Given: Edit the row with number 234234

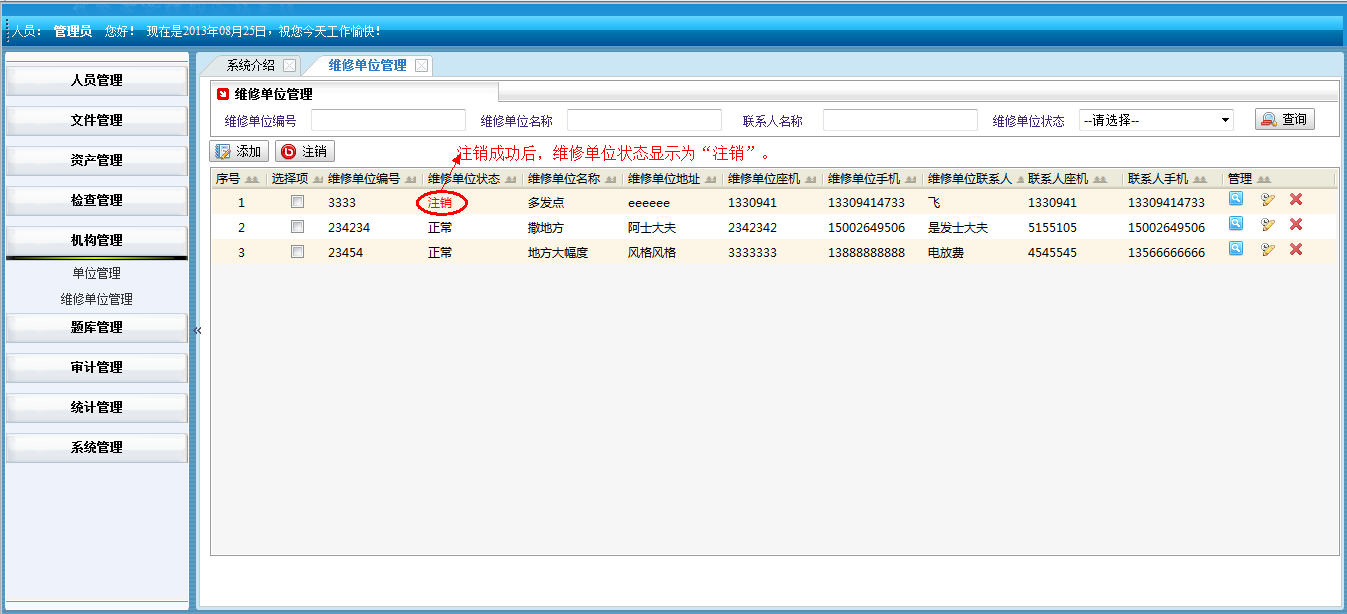Looking at the screenshot, I should click(x=1268, y=224).
